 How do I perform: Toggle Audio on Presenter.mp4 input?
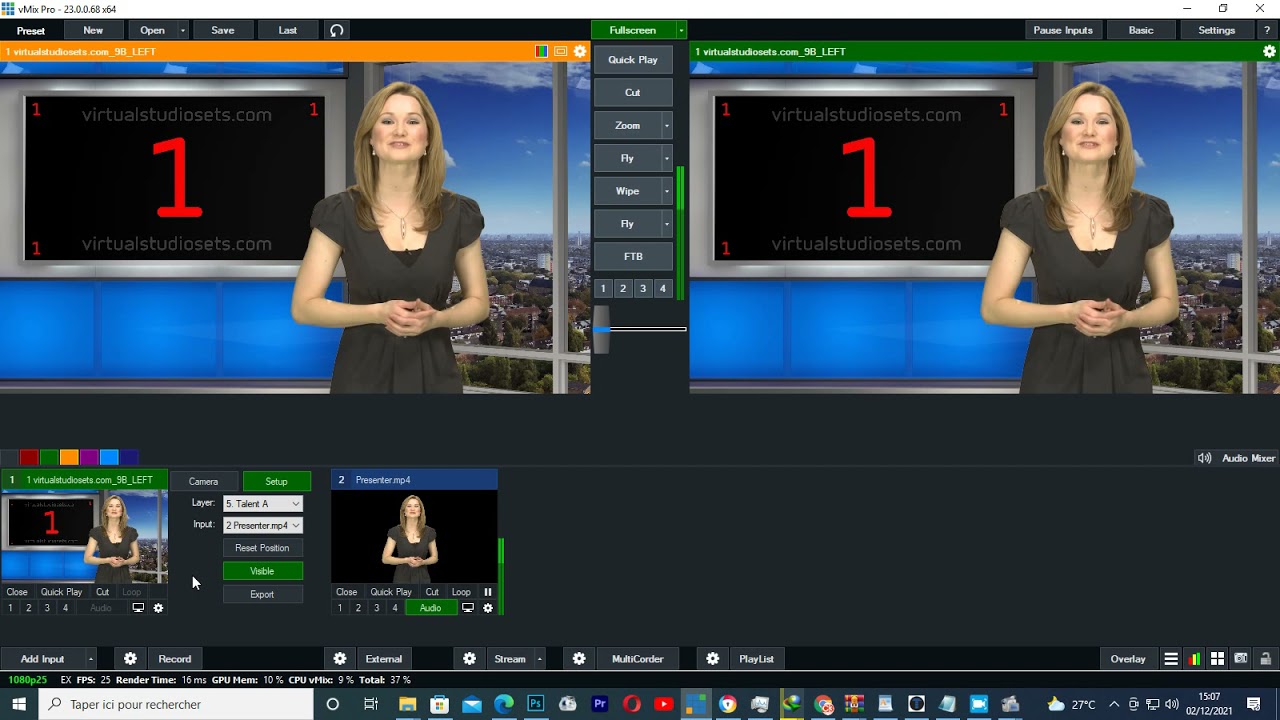click(430, 608)
